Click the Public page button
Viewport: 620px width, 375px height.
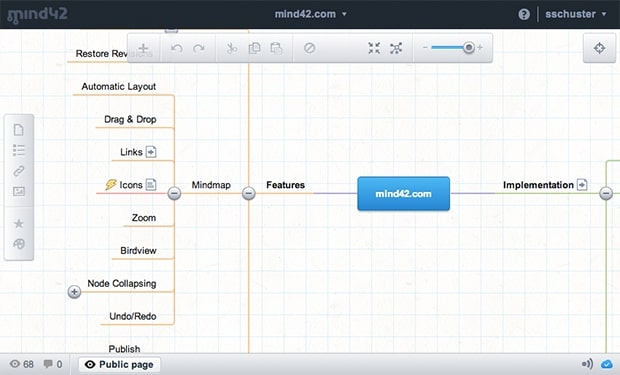(x=119, y=364)
